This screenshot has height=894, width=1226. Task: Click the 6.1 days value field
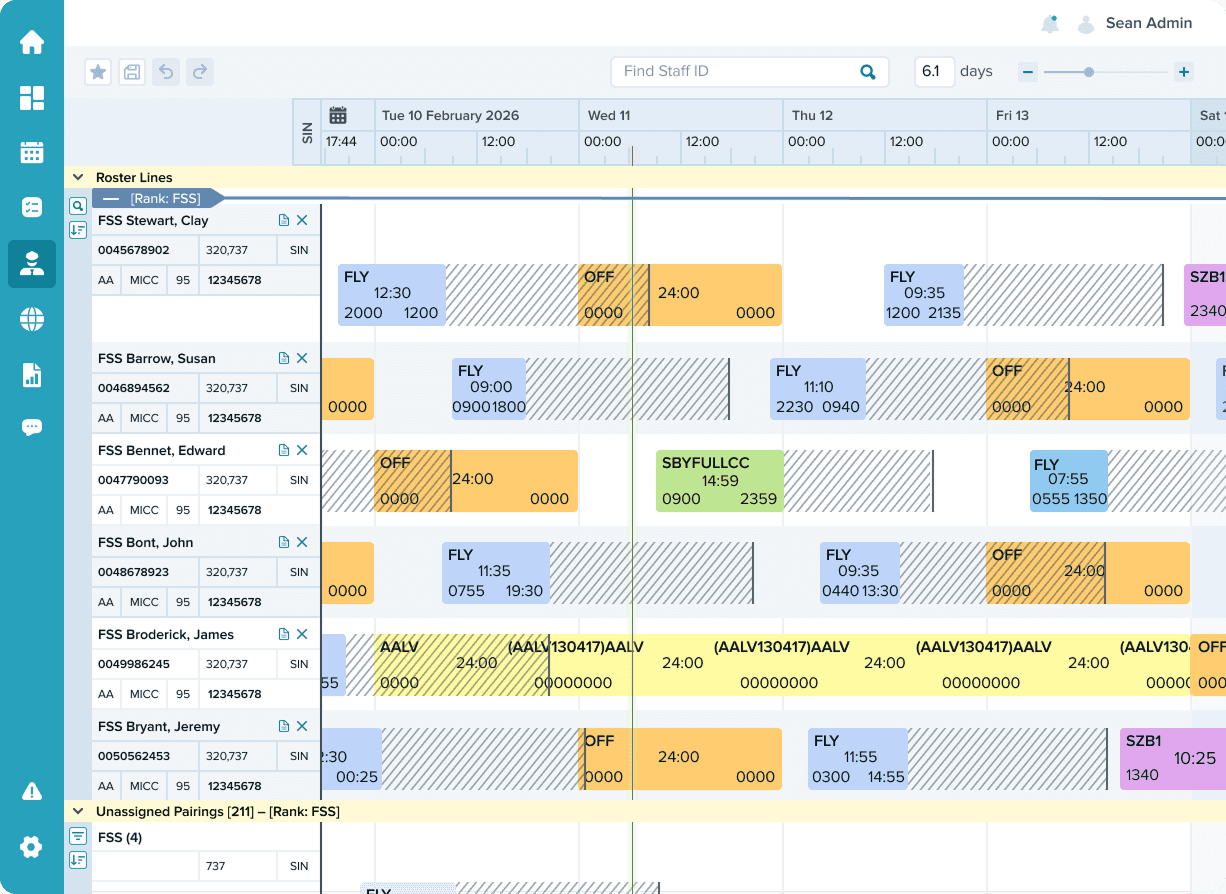[x=933, y=72]
